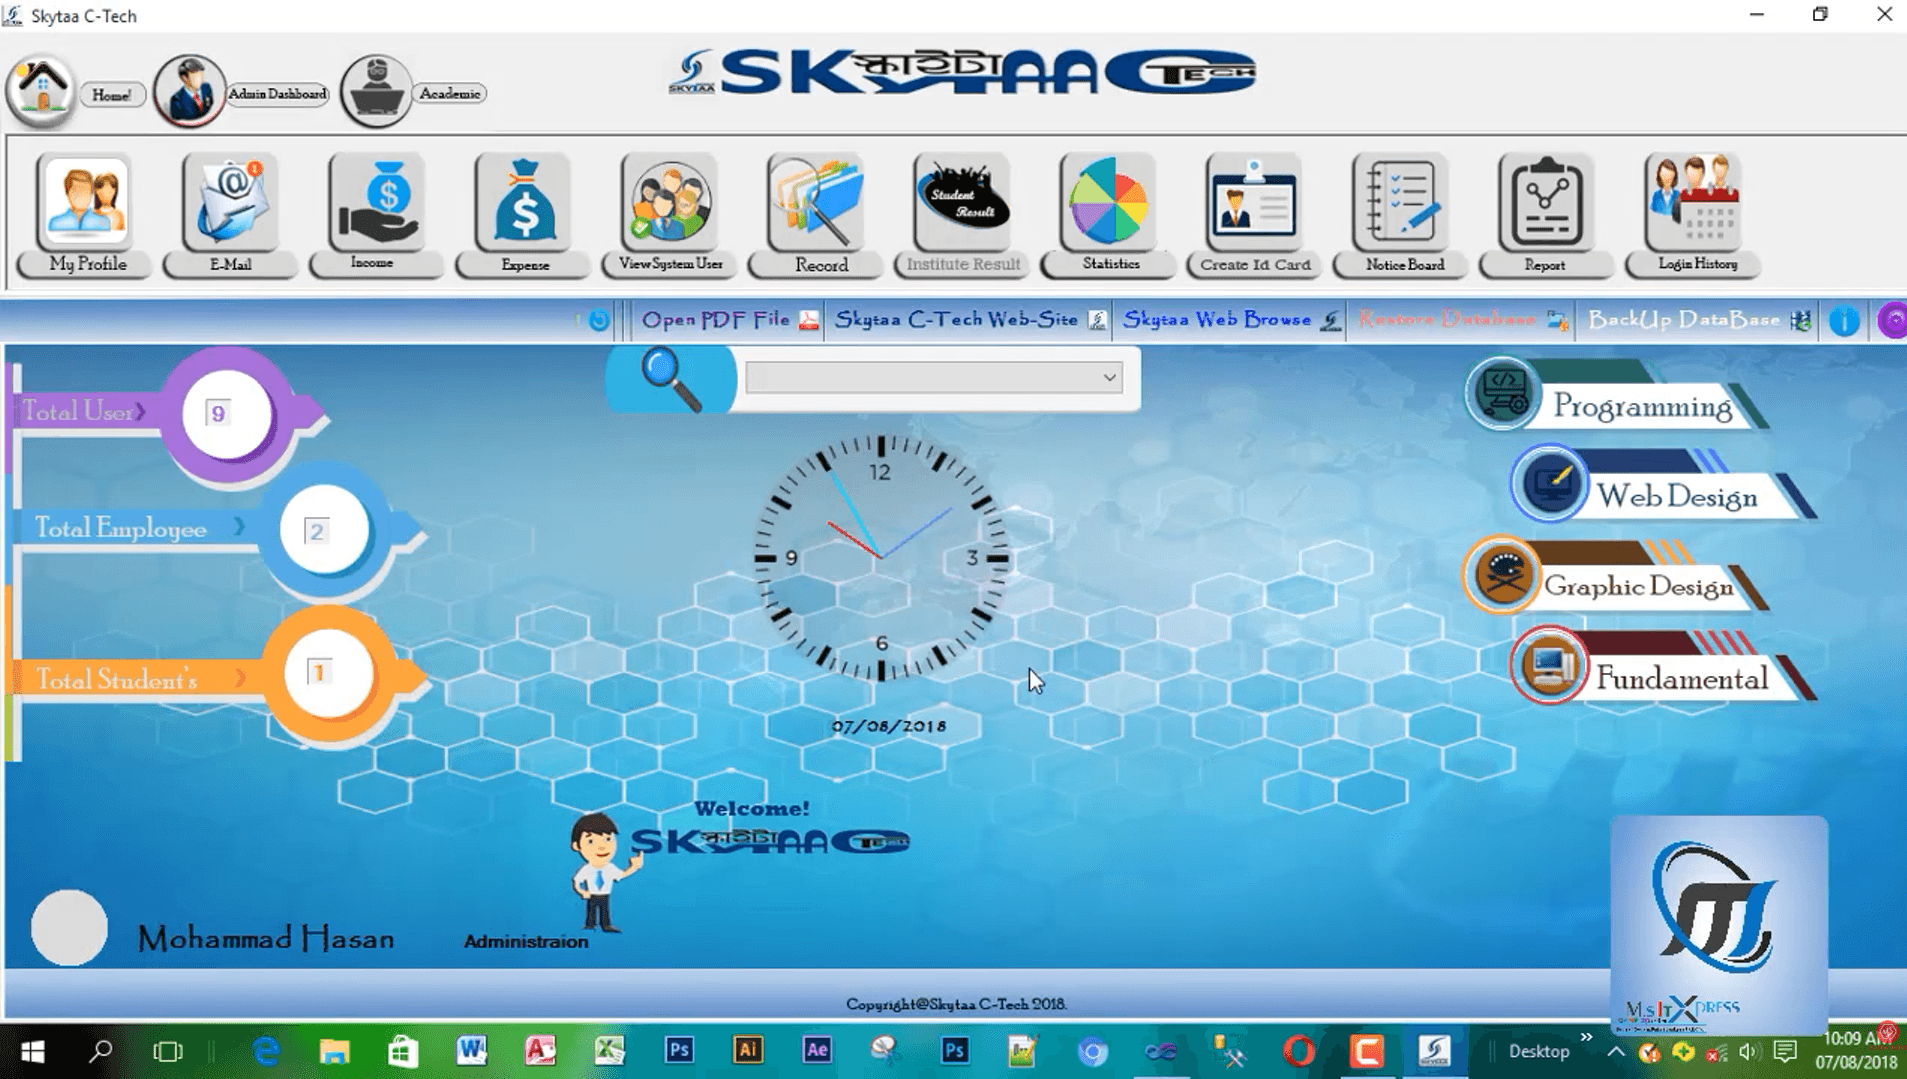Switch to the Admin Dashboard tab
Image resolution: width=1907 pixels, height=1079 pixels.
pyautogui.click(x=242, y=93)
